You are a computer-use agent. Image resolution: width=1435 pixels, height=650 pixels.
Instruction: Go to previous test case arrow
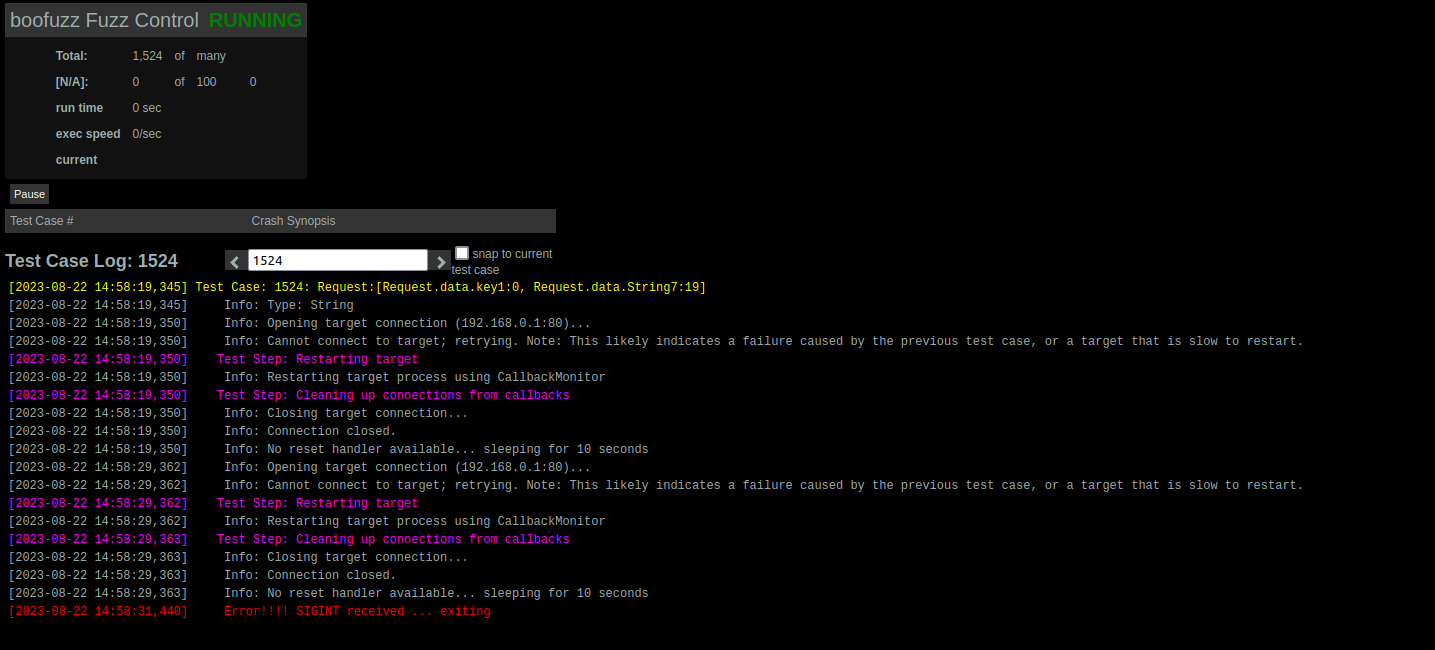[x=235, y=261]
